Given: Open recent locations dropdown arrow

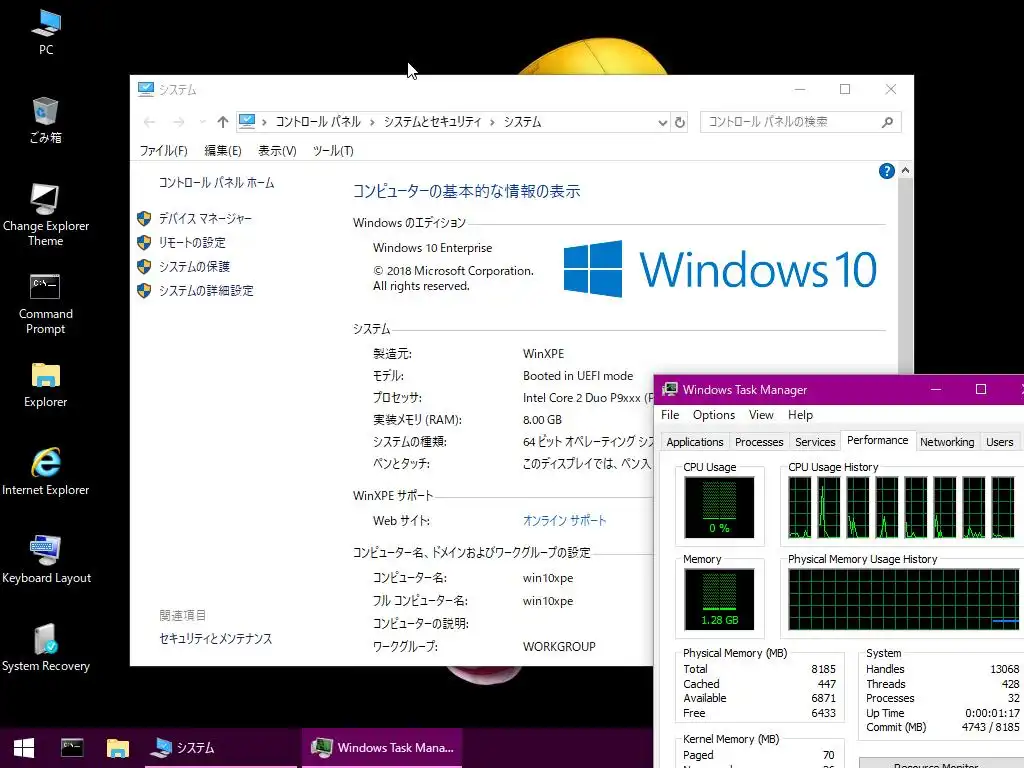Looking at the screenshot, I should 202,122.
